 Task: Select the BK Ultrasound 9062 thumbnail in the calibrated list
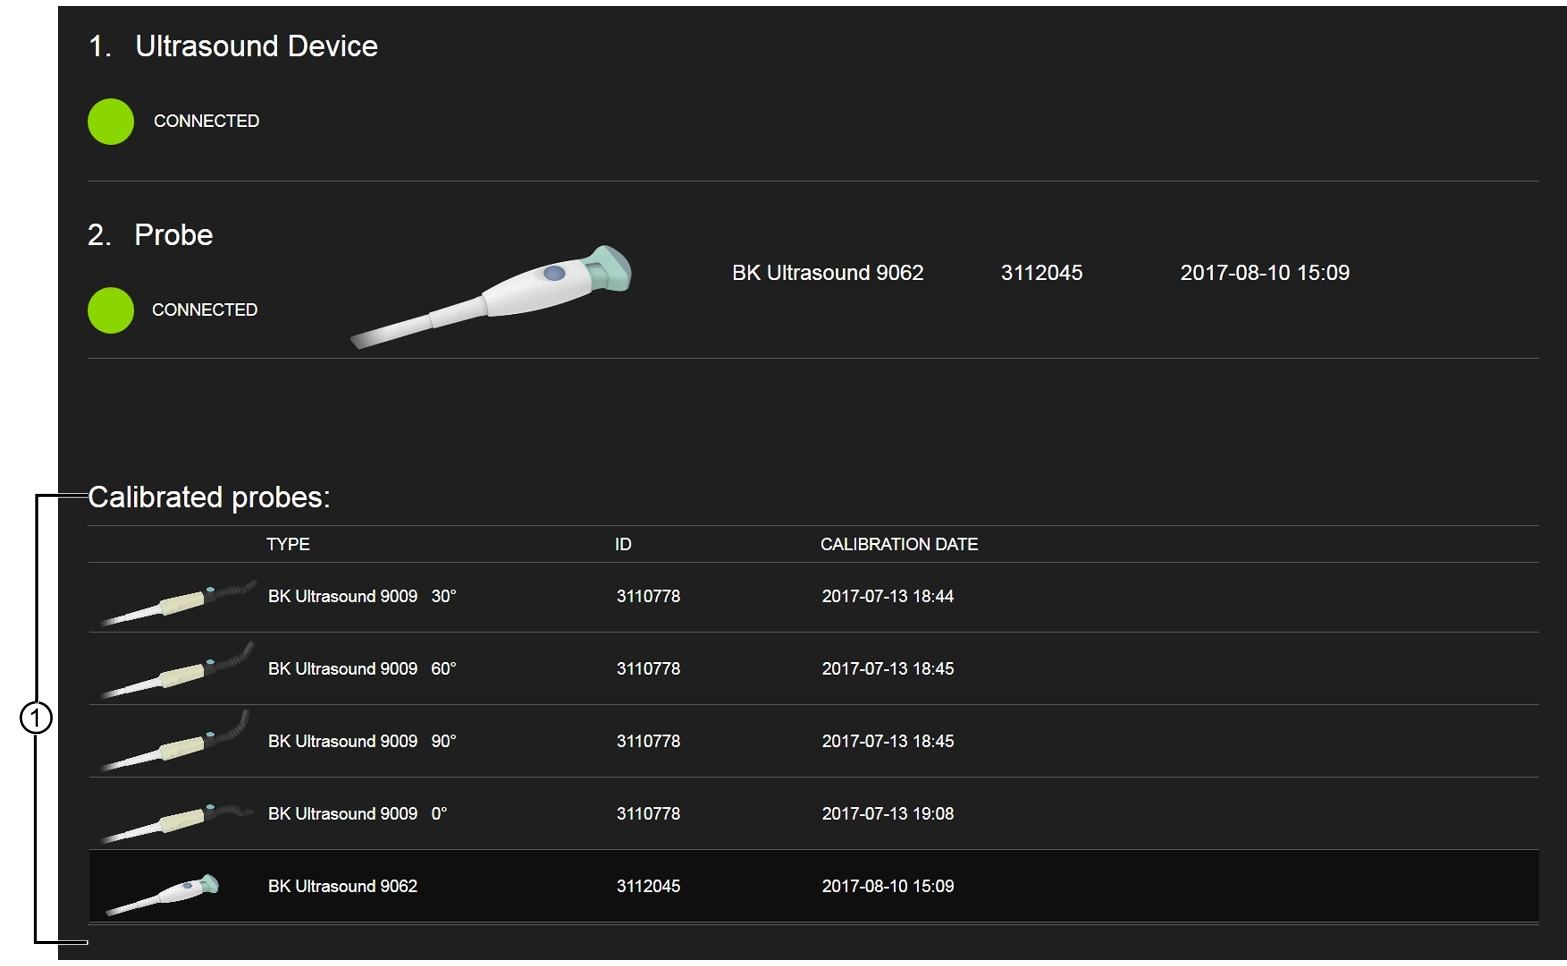point(163,893)
